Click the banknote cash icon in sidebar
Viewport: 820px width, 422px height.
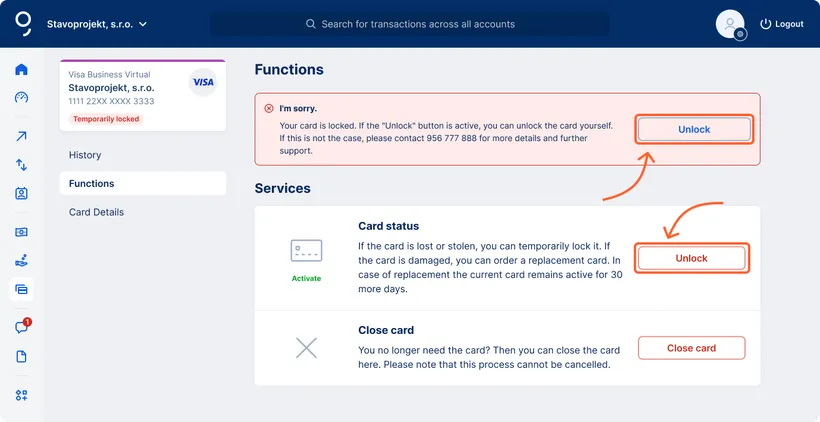click(x=21, y=232)
